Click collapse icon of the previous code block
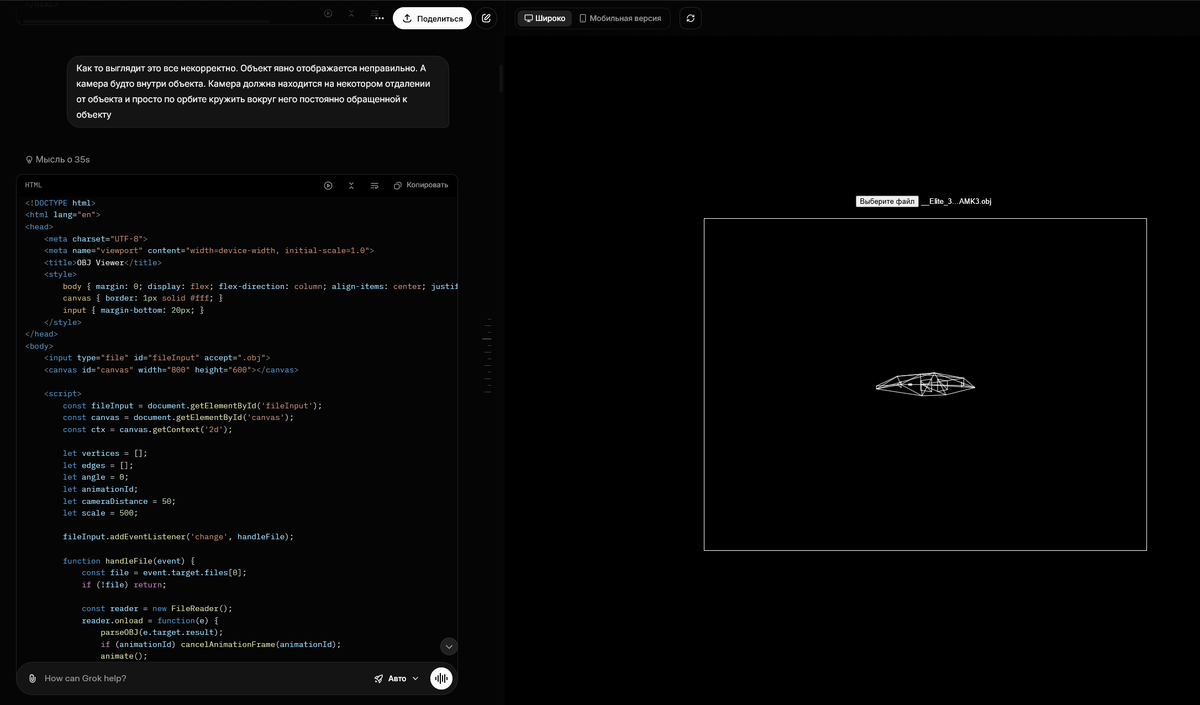The width and height of the screenshot is (1200, 705). (x=351, y=13)
